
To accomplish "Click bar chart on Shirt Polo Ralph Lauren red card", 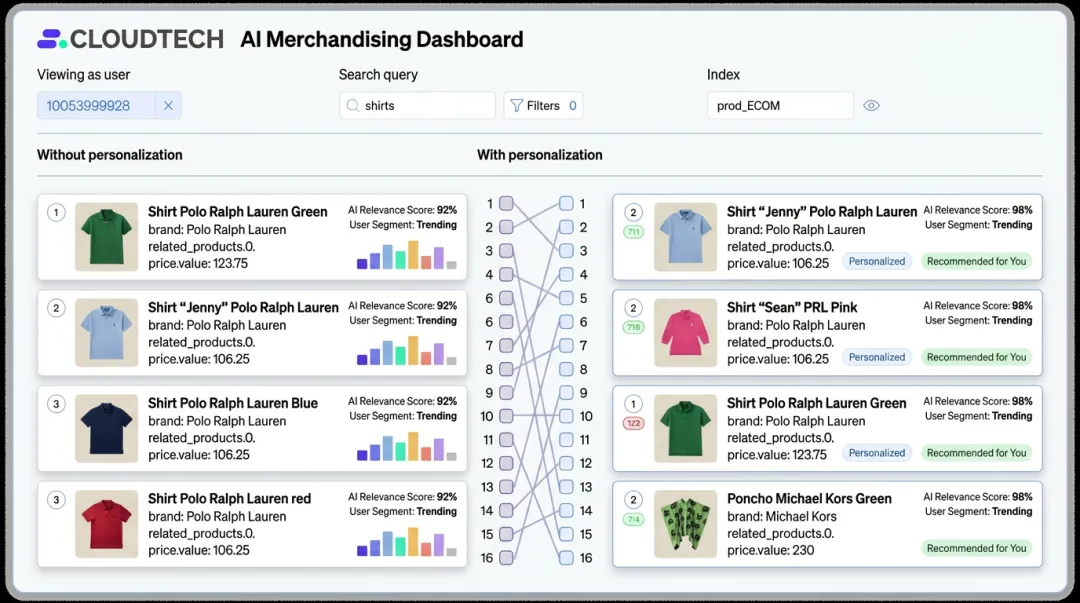I will [x=406, y=541].
